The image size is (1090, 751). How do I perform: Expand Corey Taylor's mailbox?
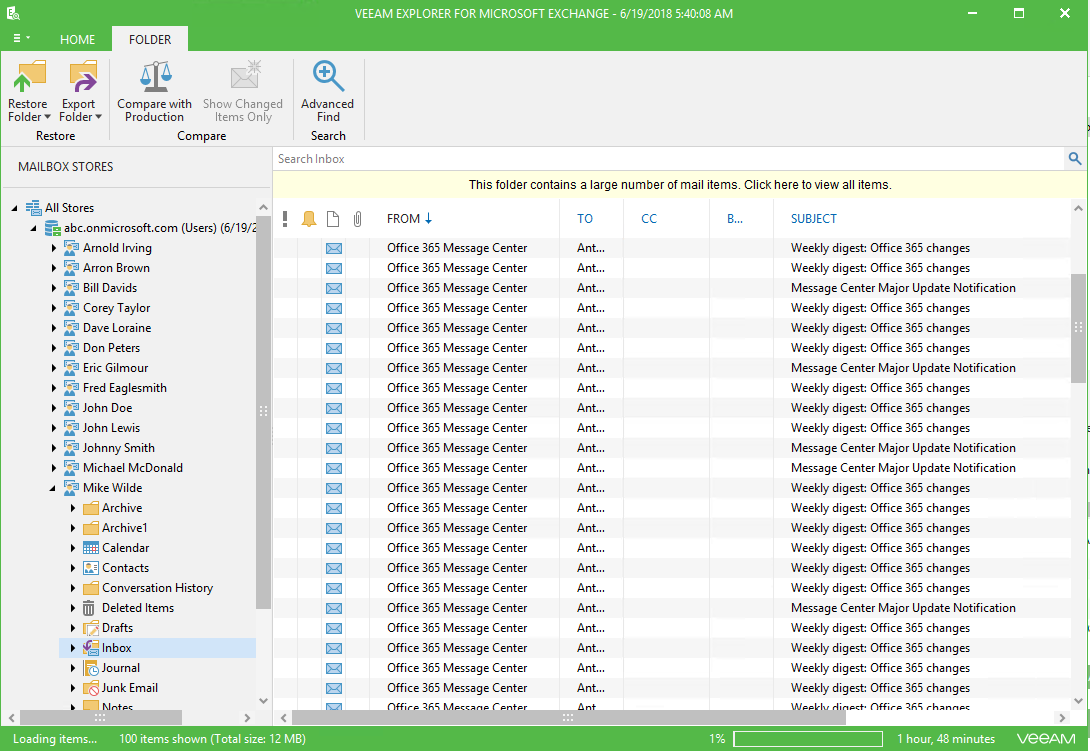click(x=54, y=308)
